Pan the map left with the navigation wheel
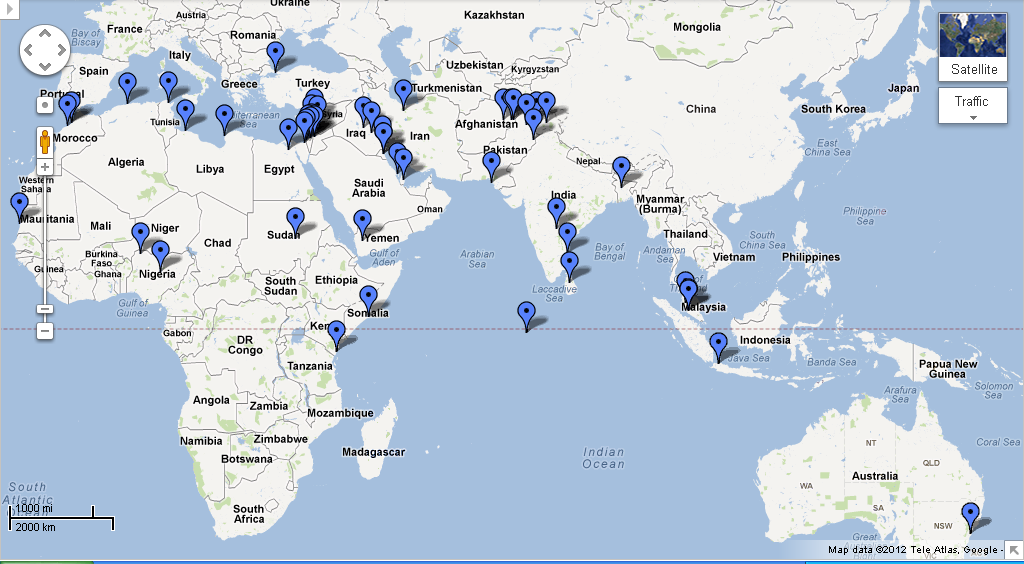The image size is (1024, 564). pyautogui.click(x=27, y=50)
